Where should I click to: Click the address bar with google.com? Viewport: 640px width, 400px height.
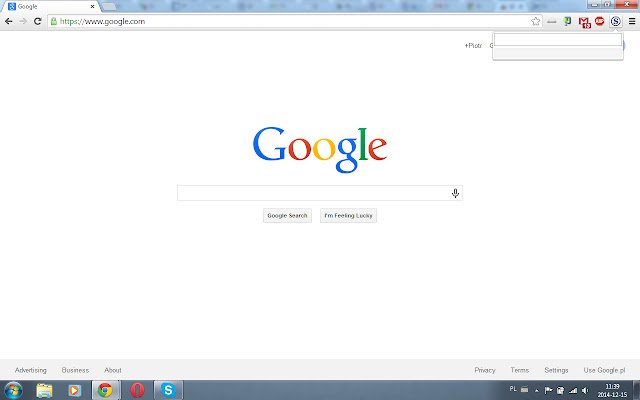294,21
